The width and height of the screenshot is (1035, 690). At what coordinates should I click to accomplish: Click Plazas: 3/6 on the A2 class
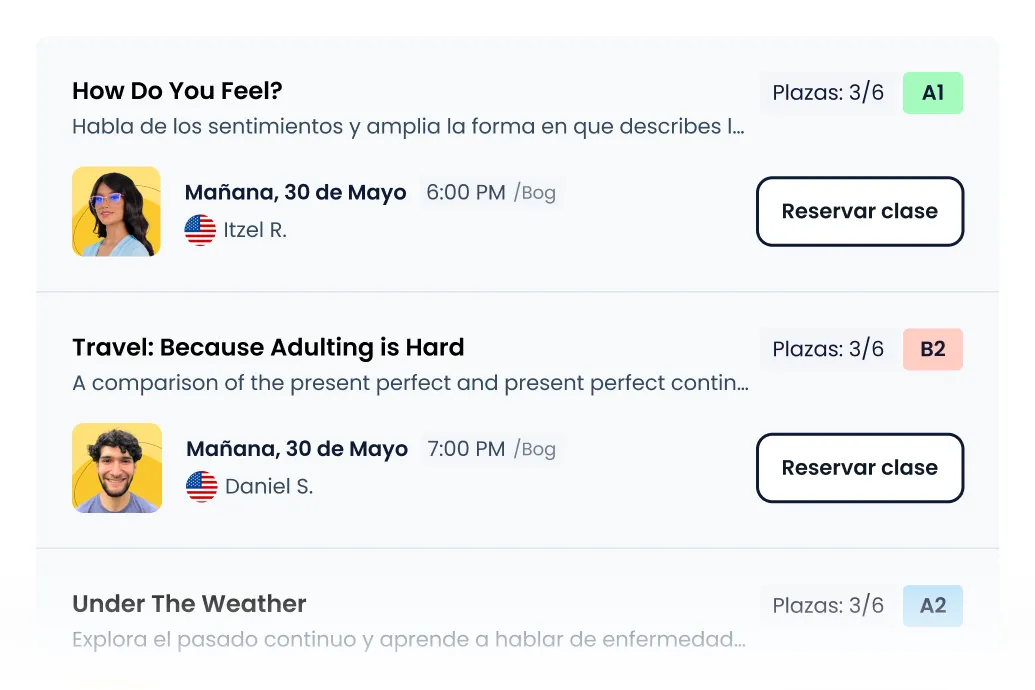828,605
